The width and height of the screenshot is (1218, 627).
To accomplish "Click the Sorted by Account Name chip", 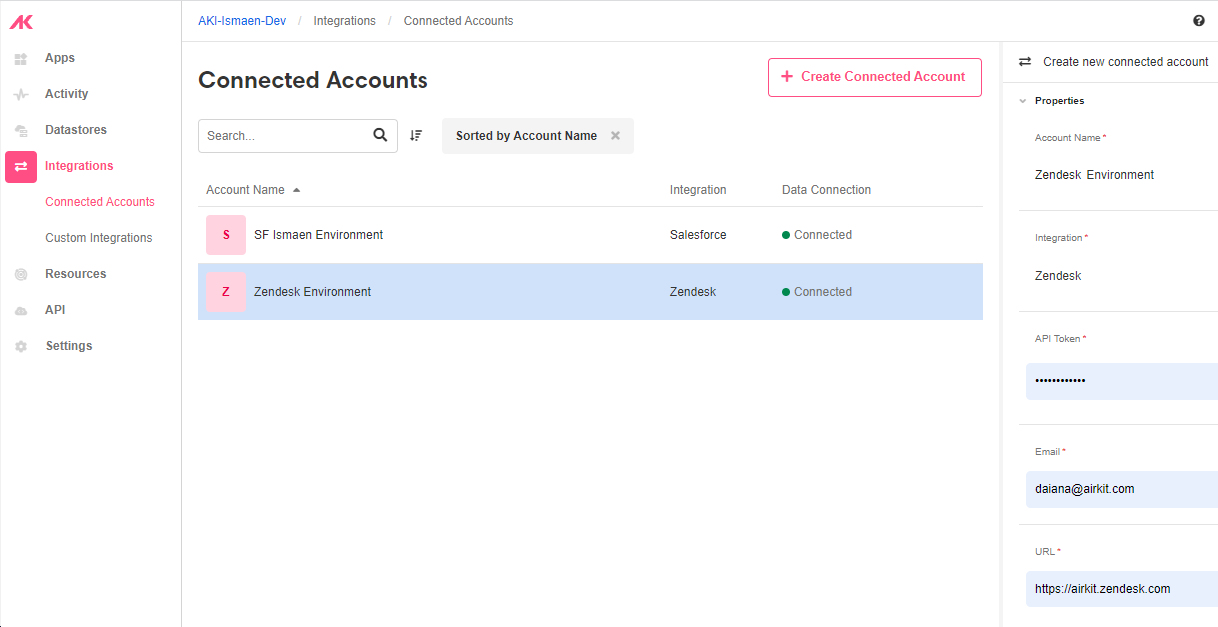I will coord(538,136).
